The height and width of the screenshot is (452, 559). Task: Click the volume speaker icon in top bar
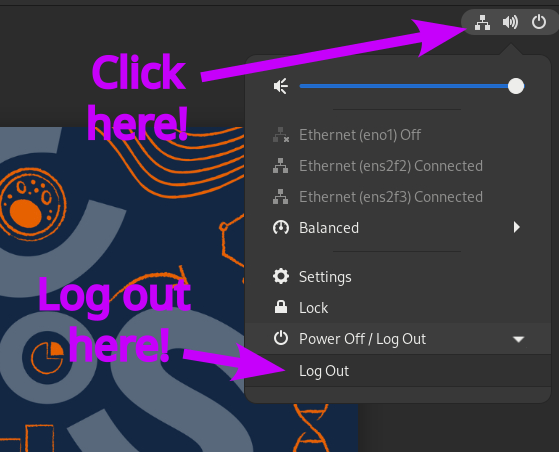click(510, 22)
